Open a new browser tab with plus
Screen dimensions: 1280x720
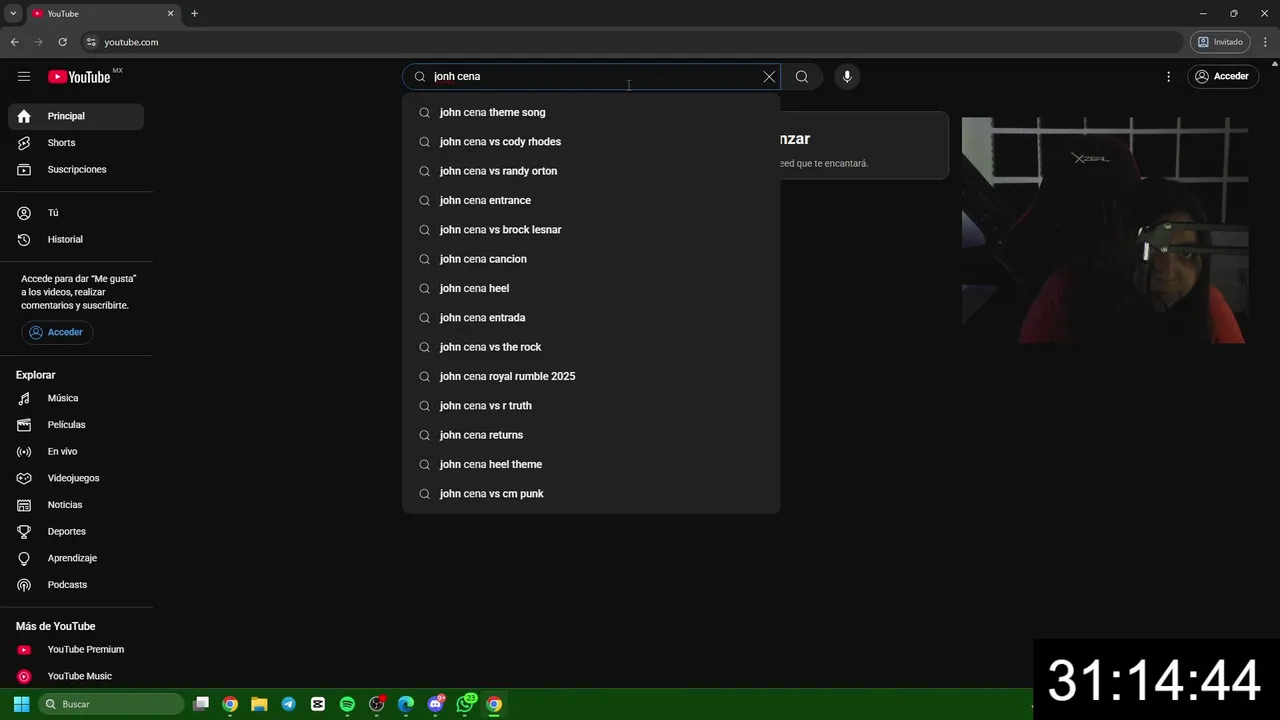pyautogui.click(x=194, y=14)
